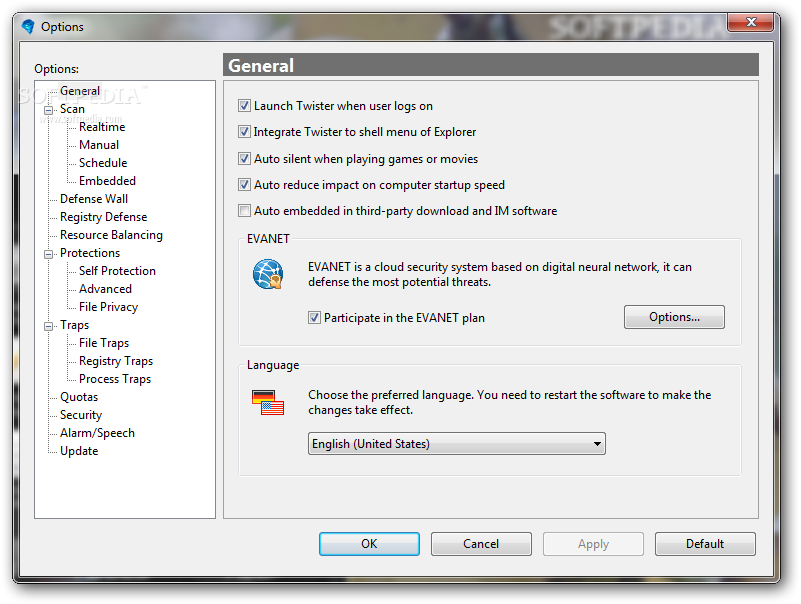Select Security in options tree
Viewport: 801px width, 604px height.
pyautogui.click(x=81, y=414)
